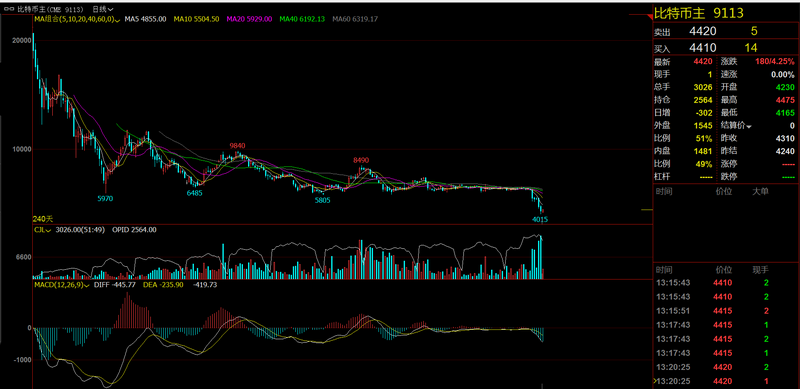Click the 卖出 ask price 4420
Screen dimensions: 800x389
pyautogui.click(x=703, y=31)
